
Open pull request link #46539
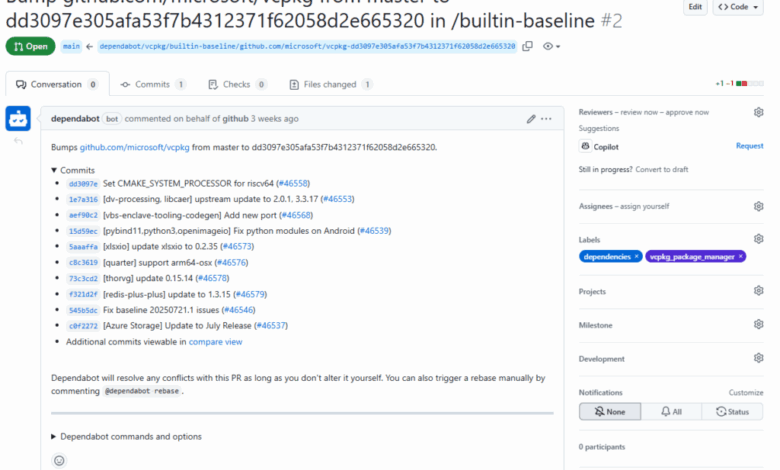tap(374, 231)
